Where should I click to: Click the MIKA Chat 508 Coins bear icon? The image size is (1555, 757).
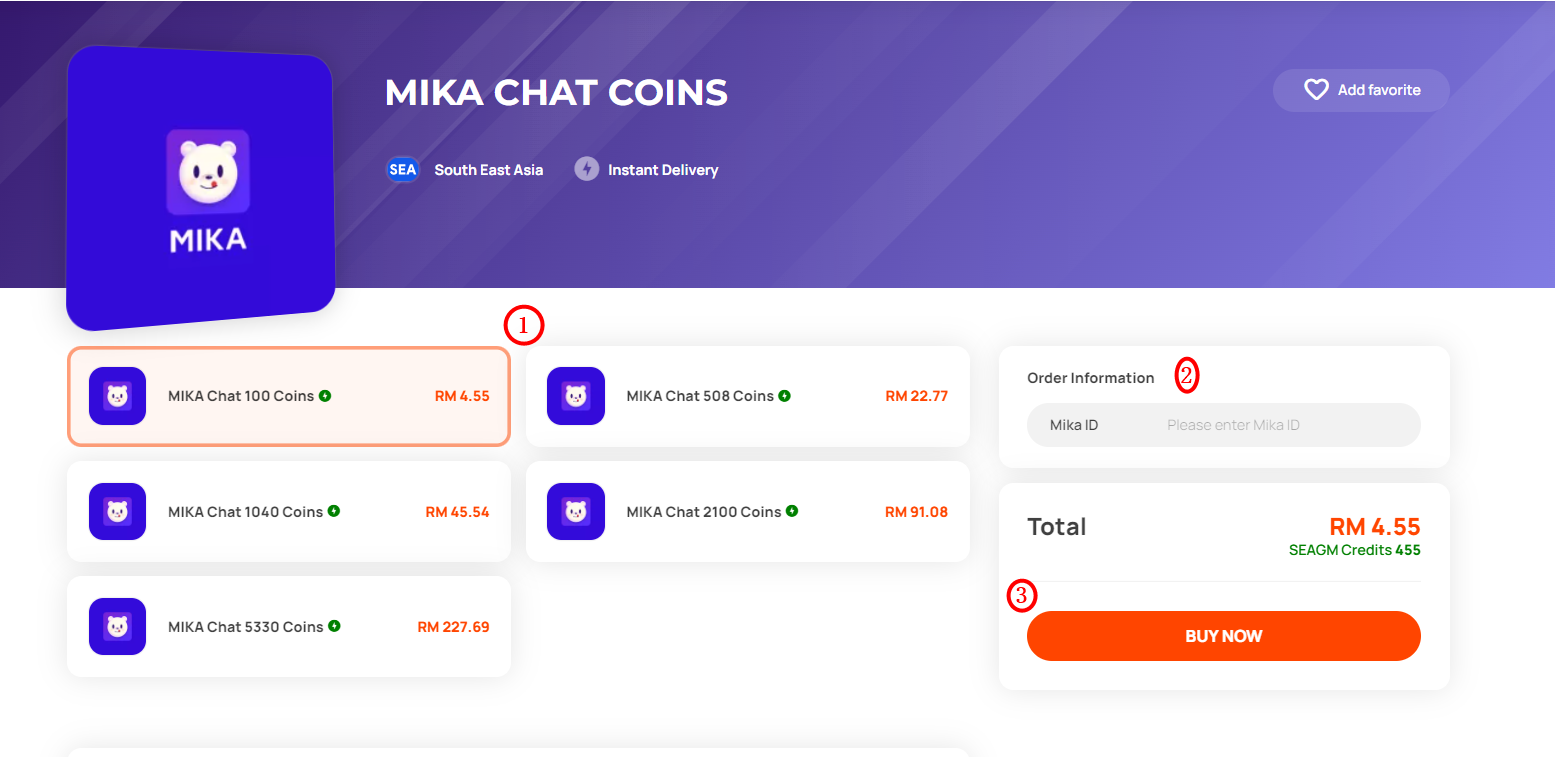[576, 396]
